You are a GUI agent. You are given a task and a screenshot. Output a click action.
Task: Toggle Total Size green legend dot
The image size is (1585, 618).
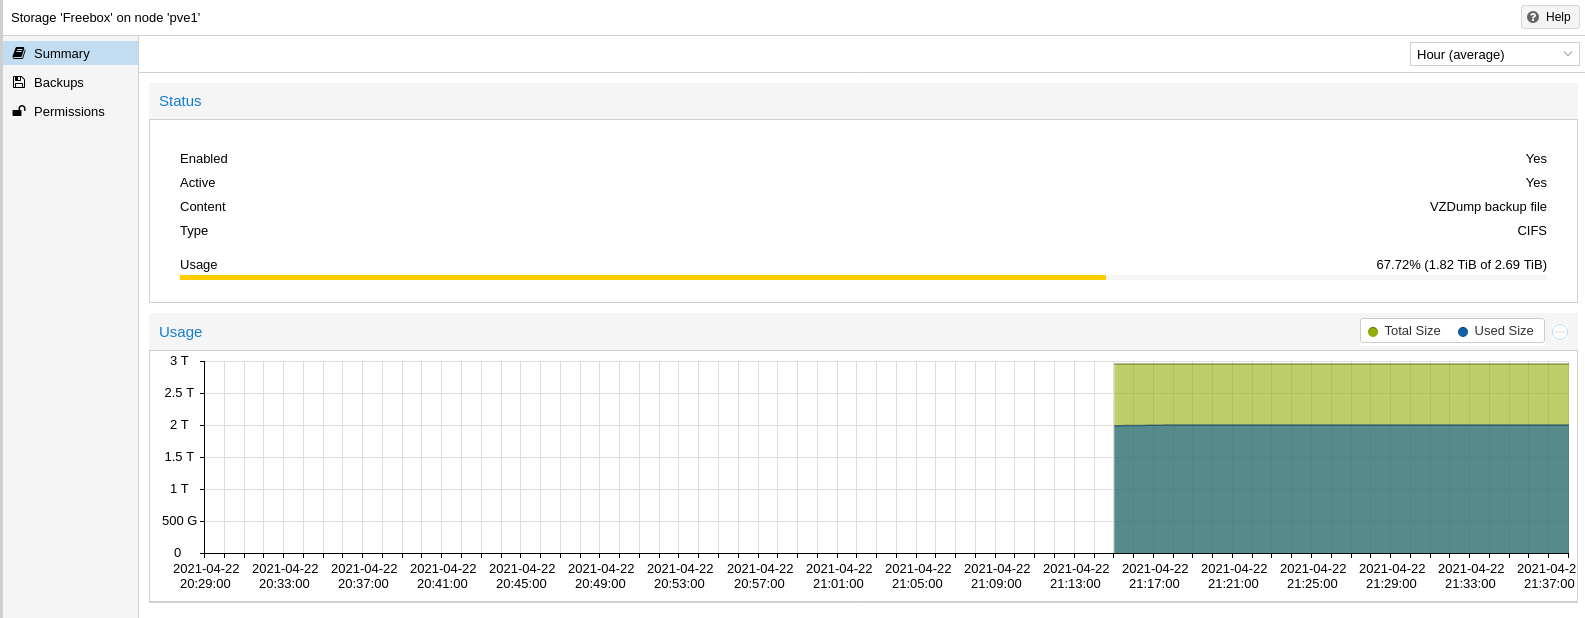point(1373,332)
